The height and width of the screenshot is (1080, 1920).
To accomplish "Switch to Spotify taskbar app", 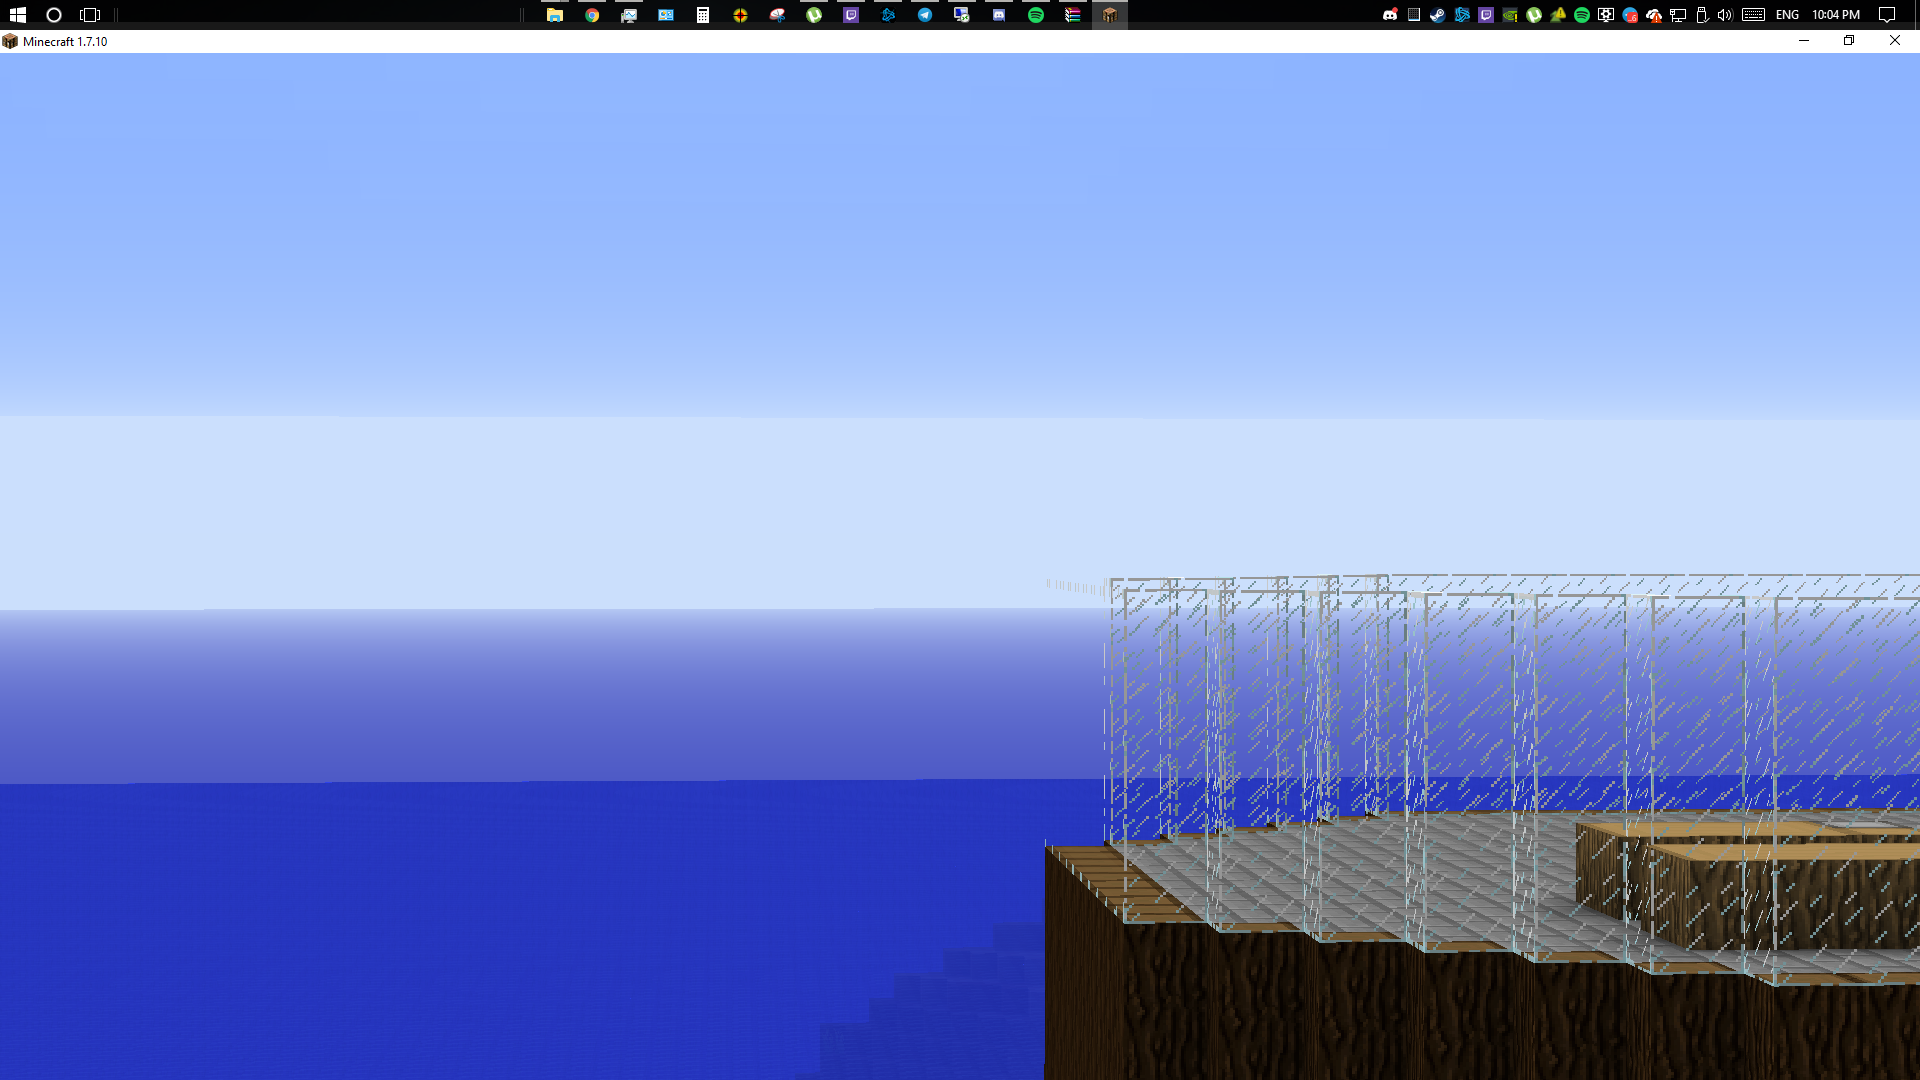I will (x=1036, y=15).
